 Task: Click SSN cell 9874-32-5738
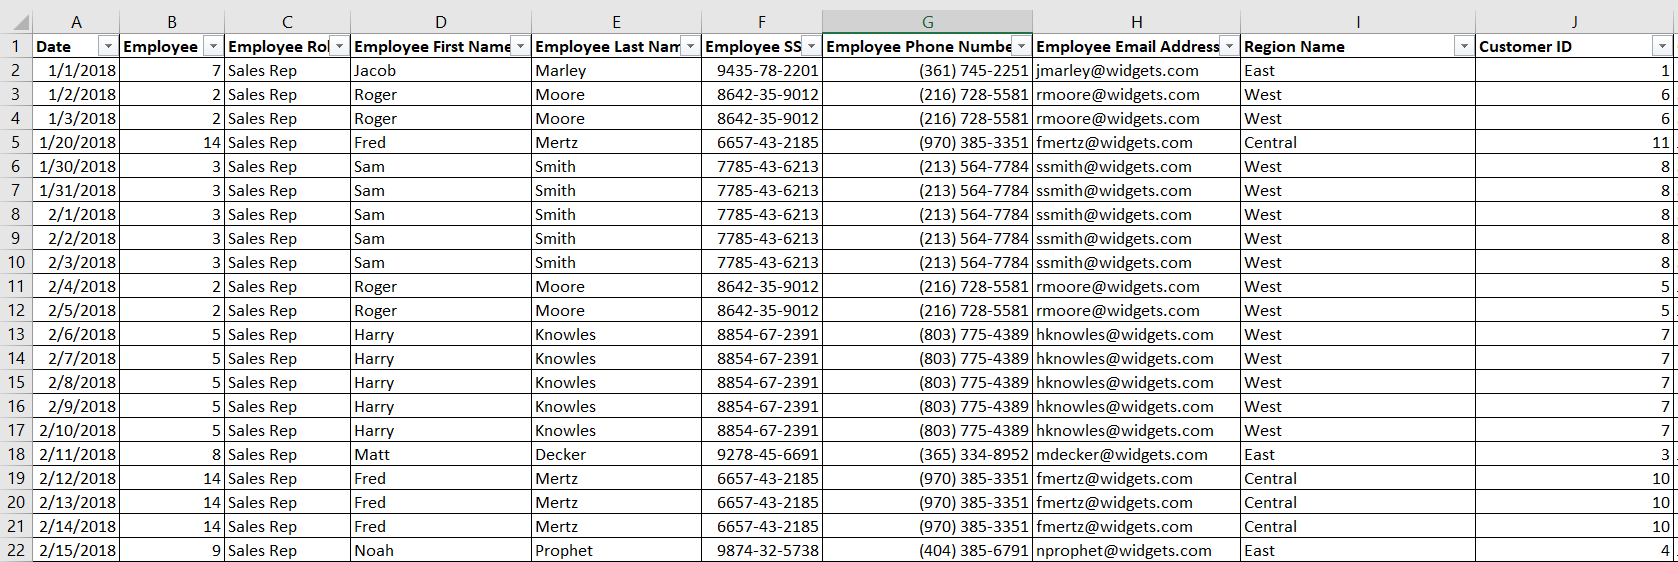762,550
